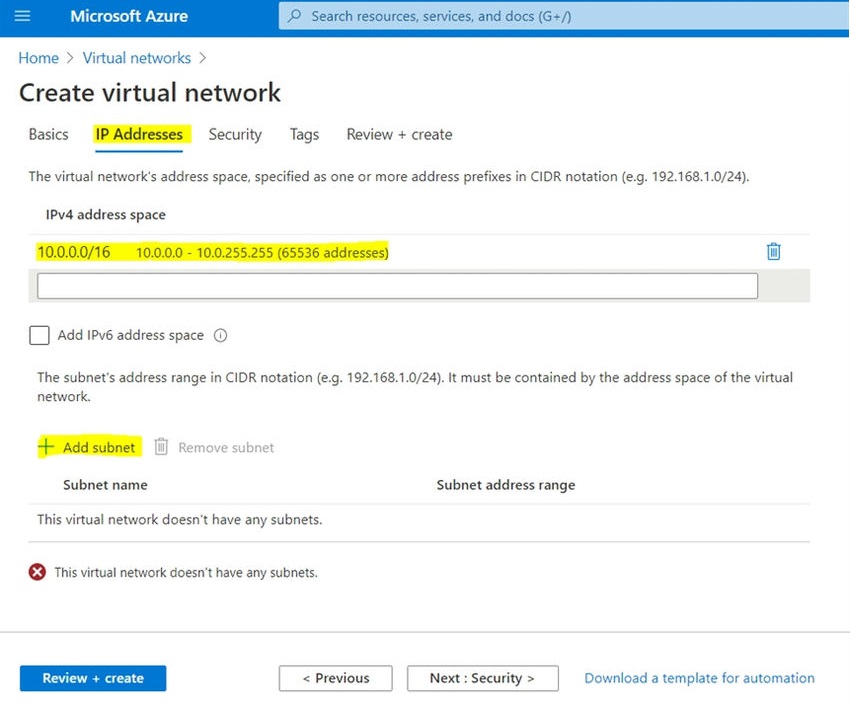Click the empty IPv4 address space input field
Image resolution: width=850 pixels, height=707 pixels.
coord(398,285)
